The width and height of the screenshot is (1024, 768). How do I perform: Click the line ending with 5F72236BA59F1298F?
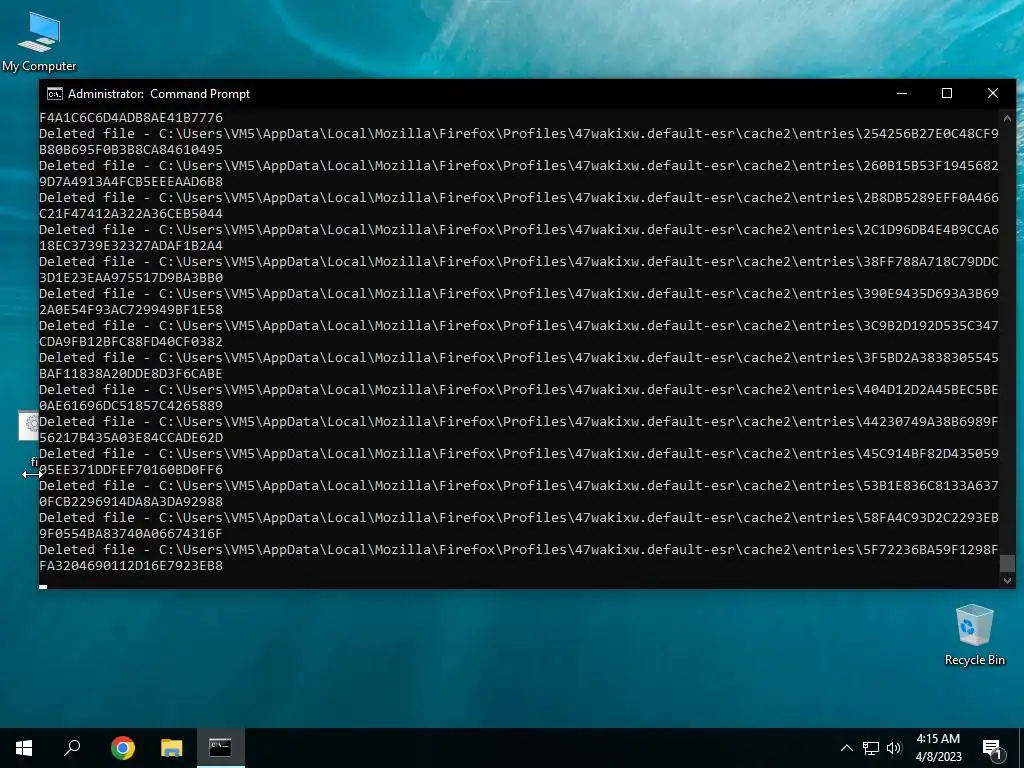coord(519,550)
